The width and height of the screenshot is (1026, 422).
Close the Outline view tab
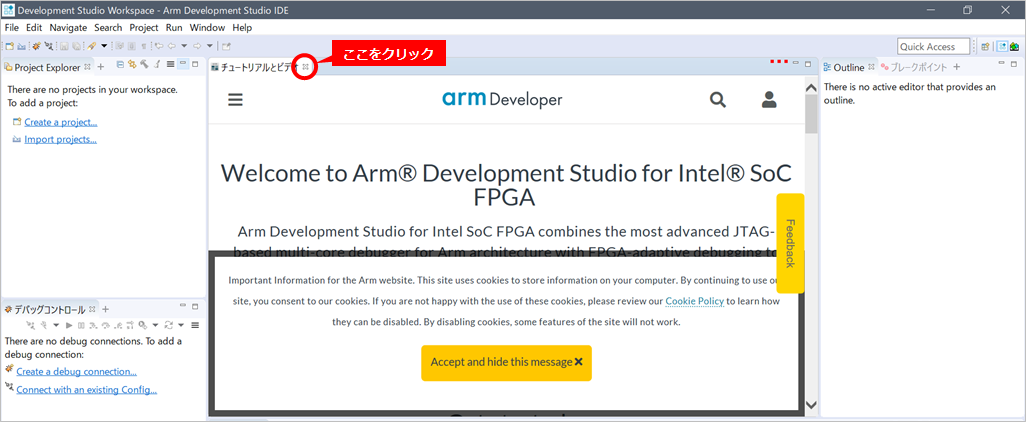pos(871,67)
